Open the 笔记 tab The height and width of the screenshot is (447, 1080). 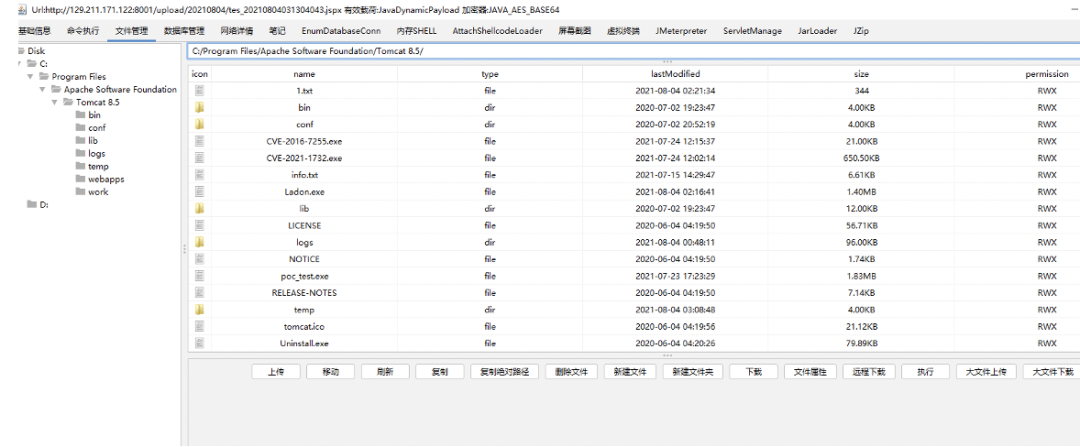[277, 31]
